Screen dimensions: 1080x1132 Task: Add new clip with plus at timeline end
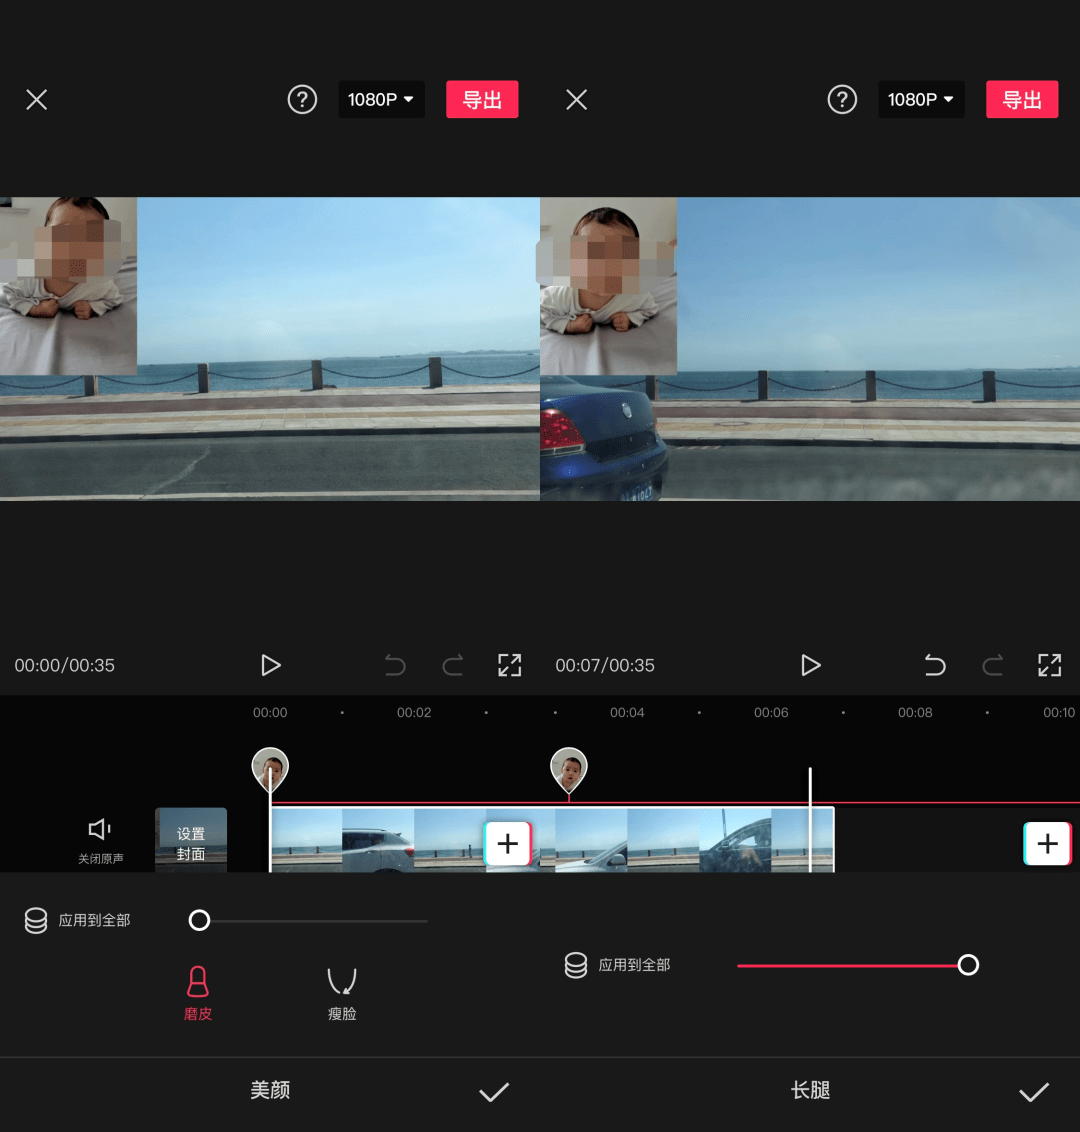pos(1048,843)
